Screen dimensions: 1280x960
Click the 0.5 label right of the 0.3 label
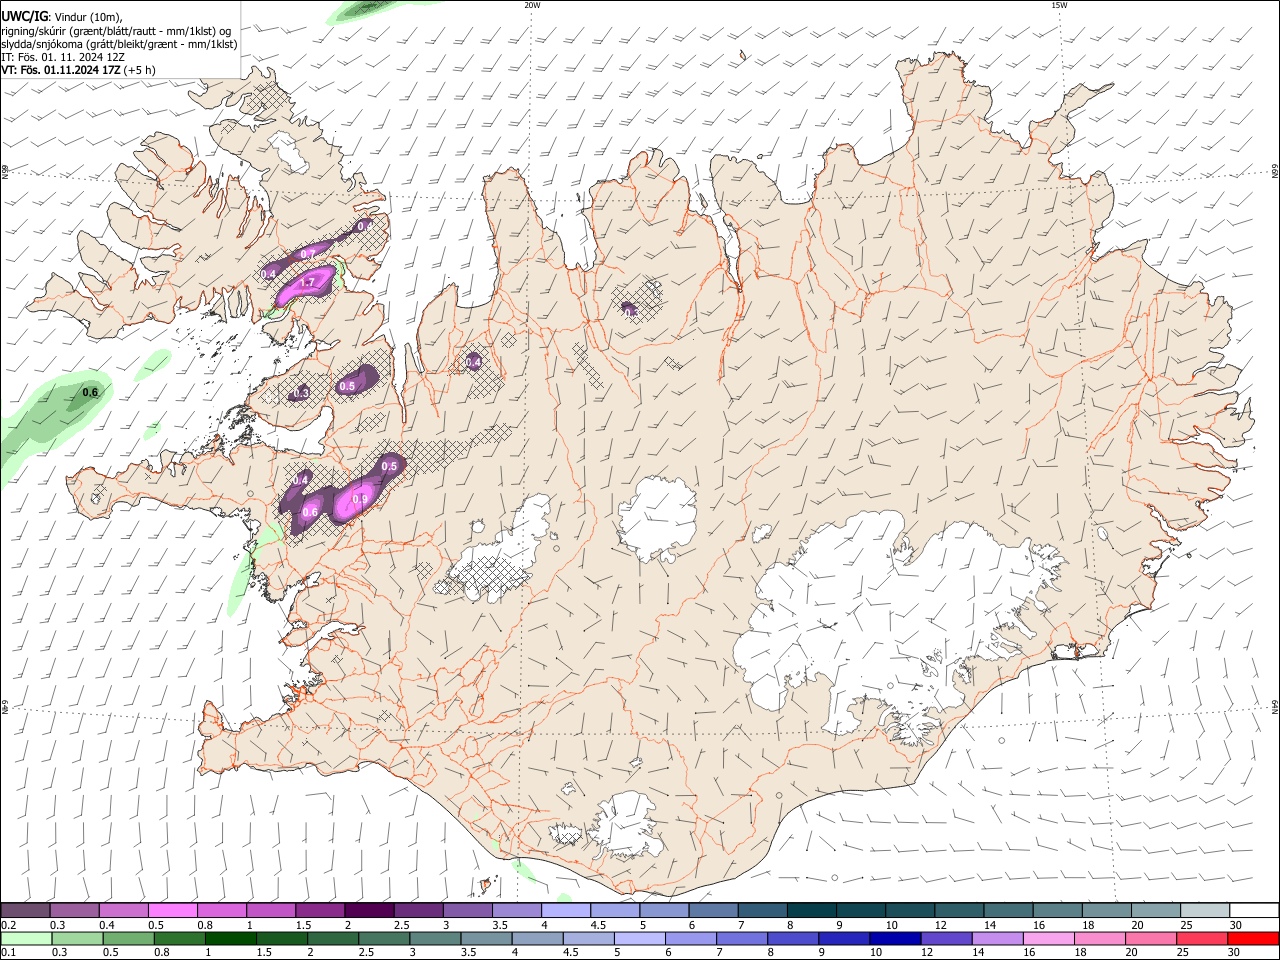click(348, 386)
